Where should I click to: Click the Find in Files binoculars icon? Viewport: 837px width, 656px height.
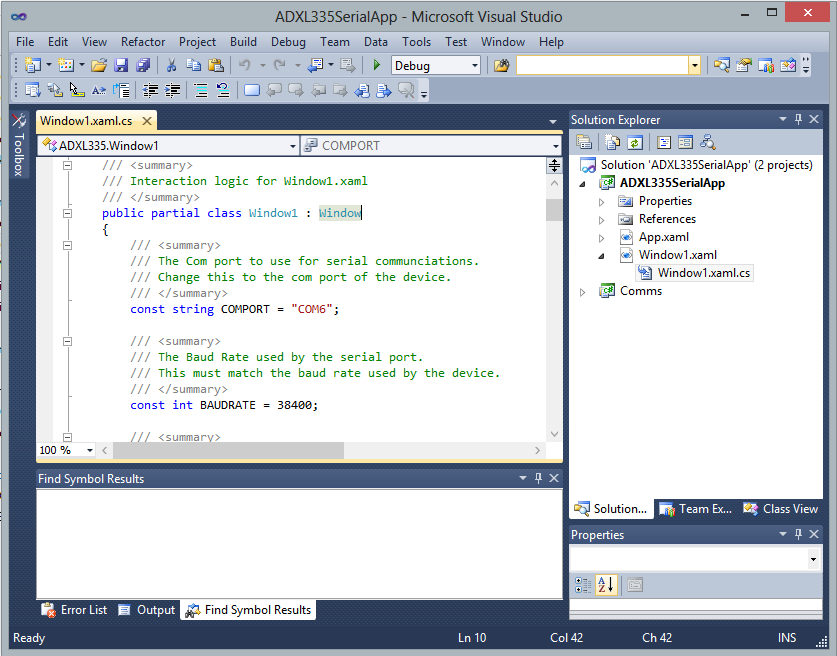[x=501, y=66]
